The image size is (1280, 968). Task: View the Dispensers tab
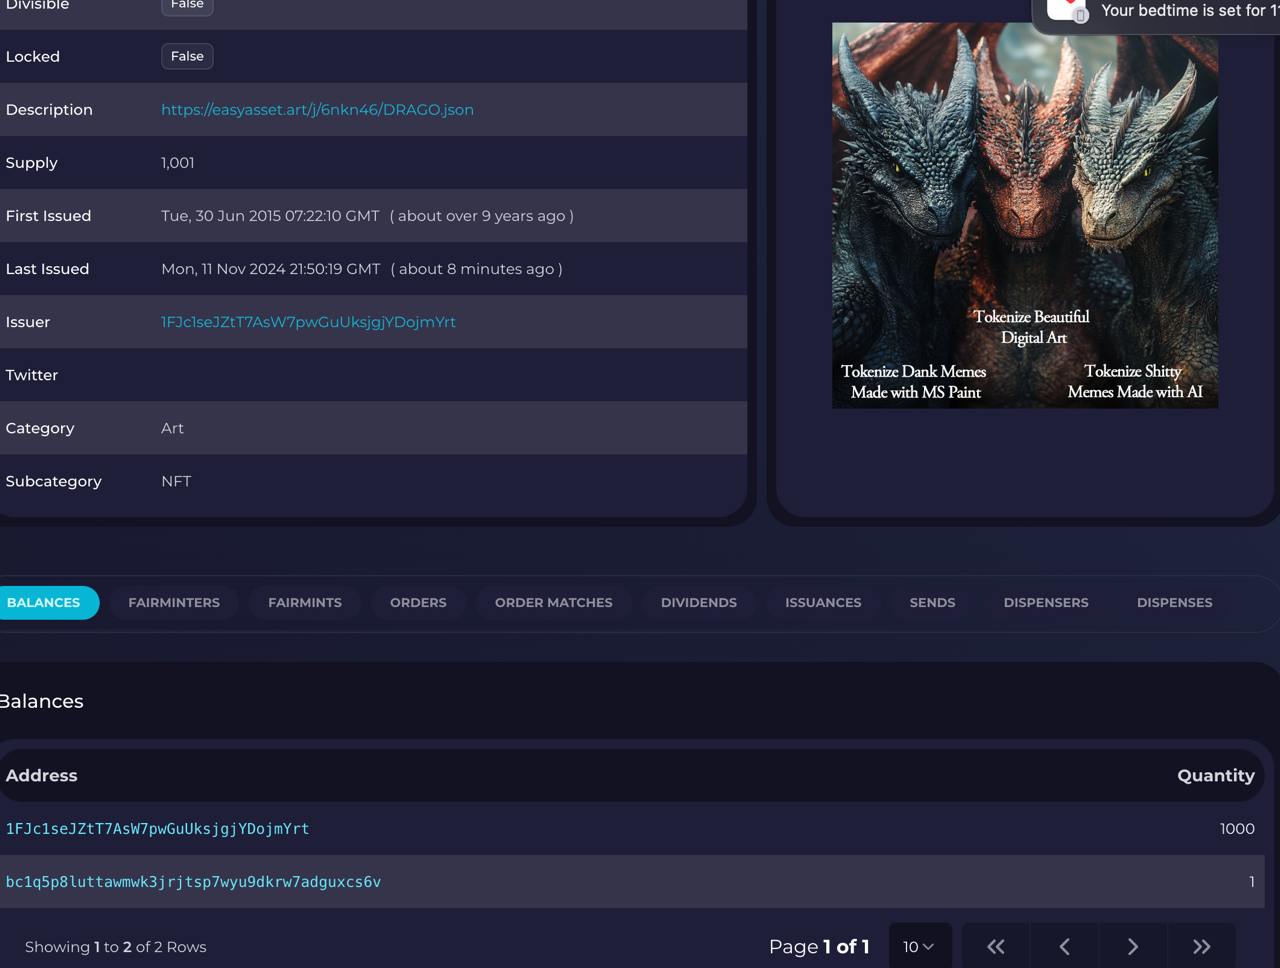1046,602
